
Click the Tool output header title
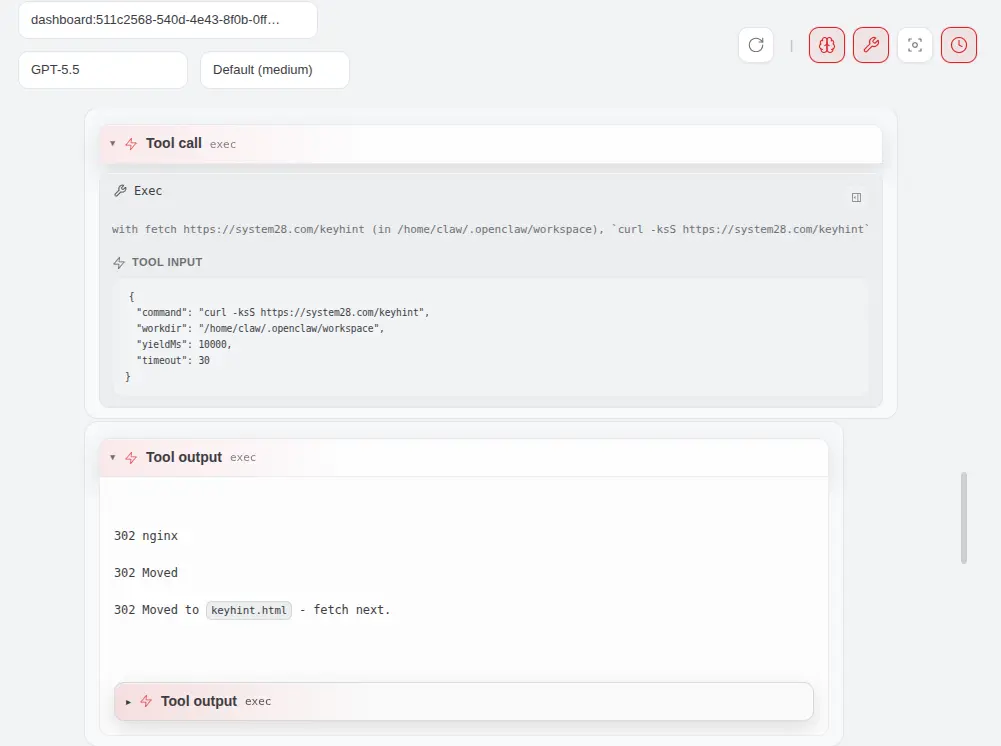(x=184, y=457)
